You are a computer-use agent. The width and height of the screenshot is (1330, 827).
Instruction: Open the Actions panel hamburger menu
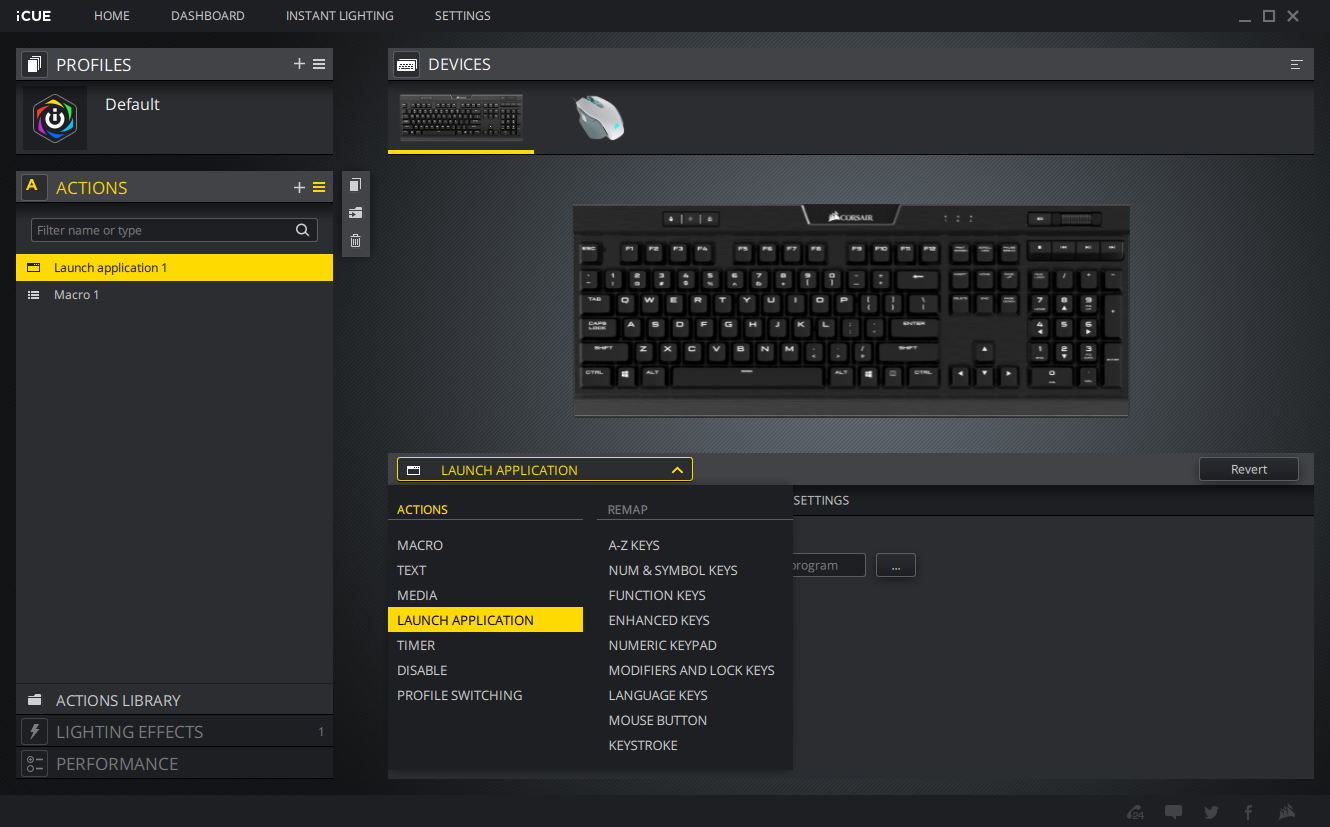(319, 187)
